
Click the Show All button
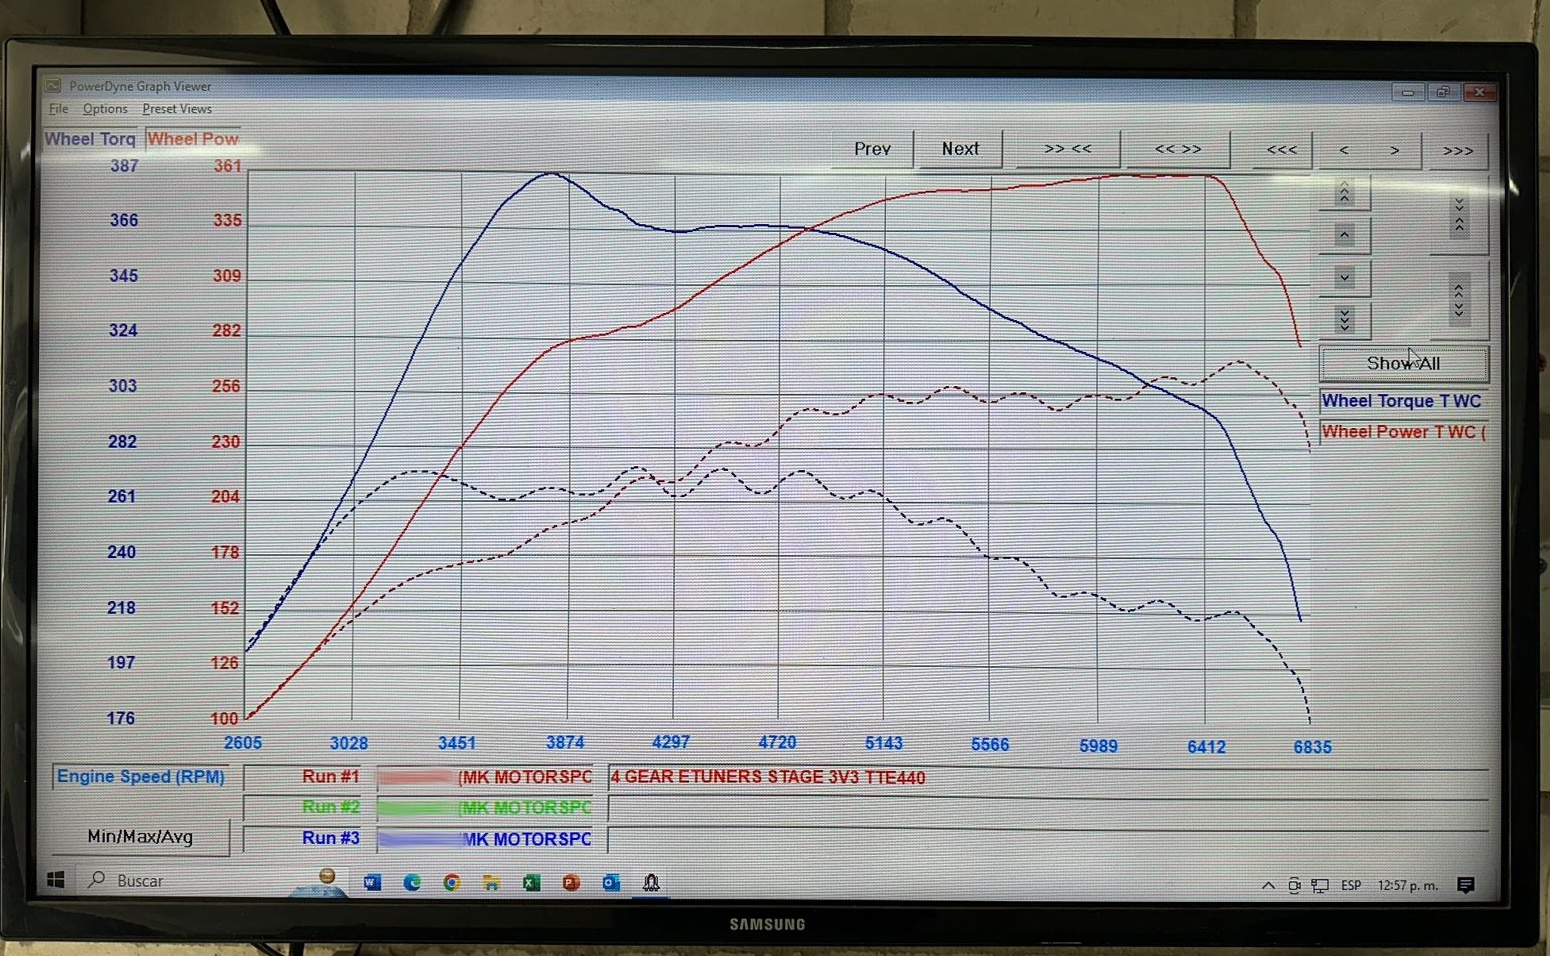click(1403, 364)
